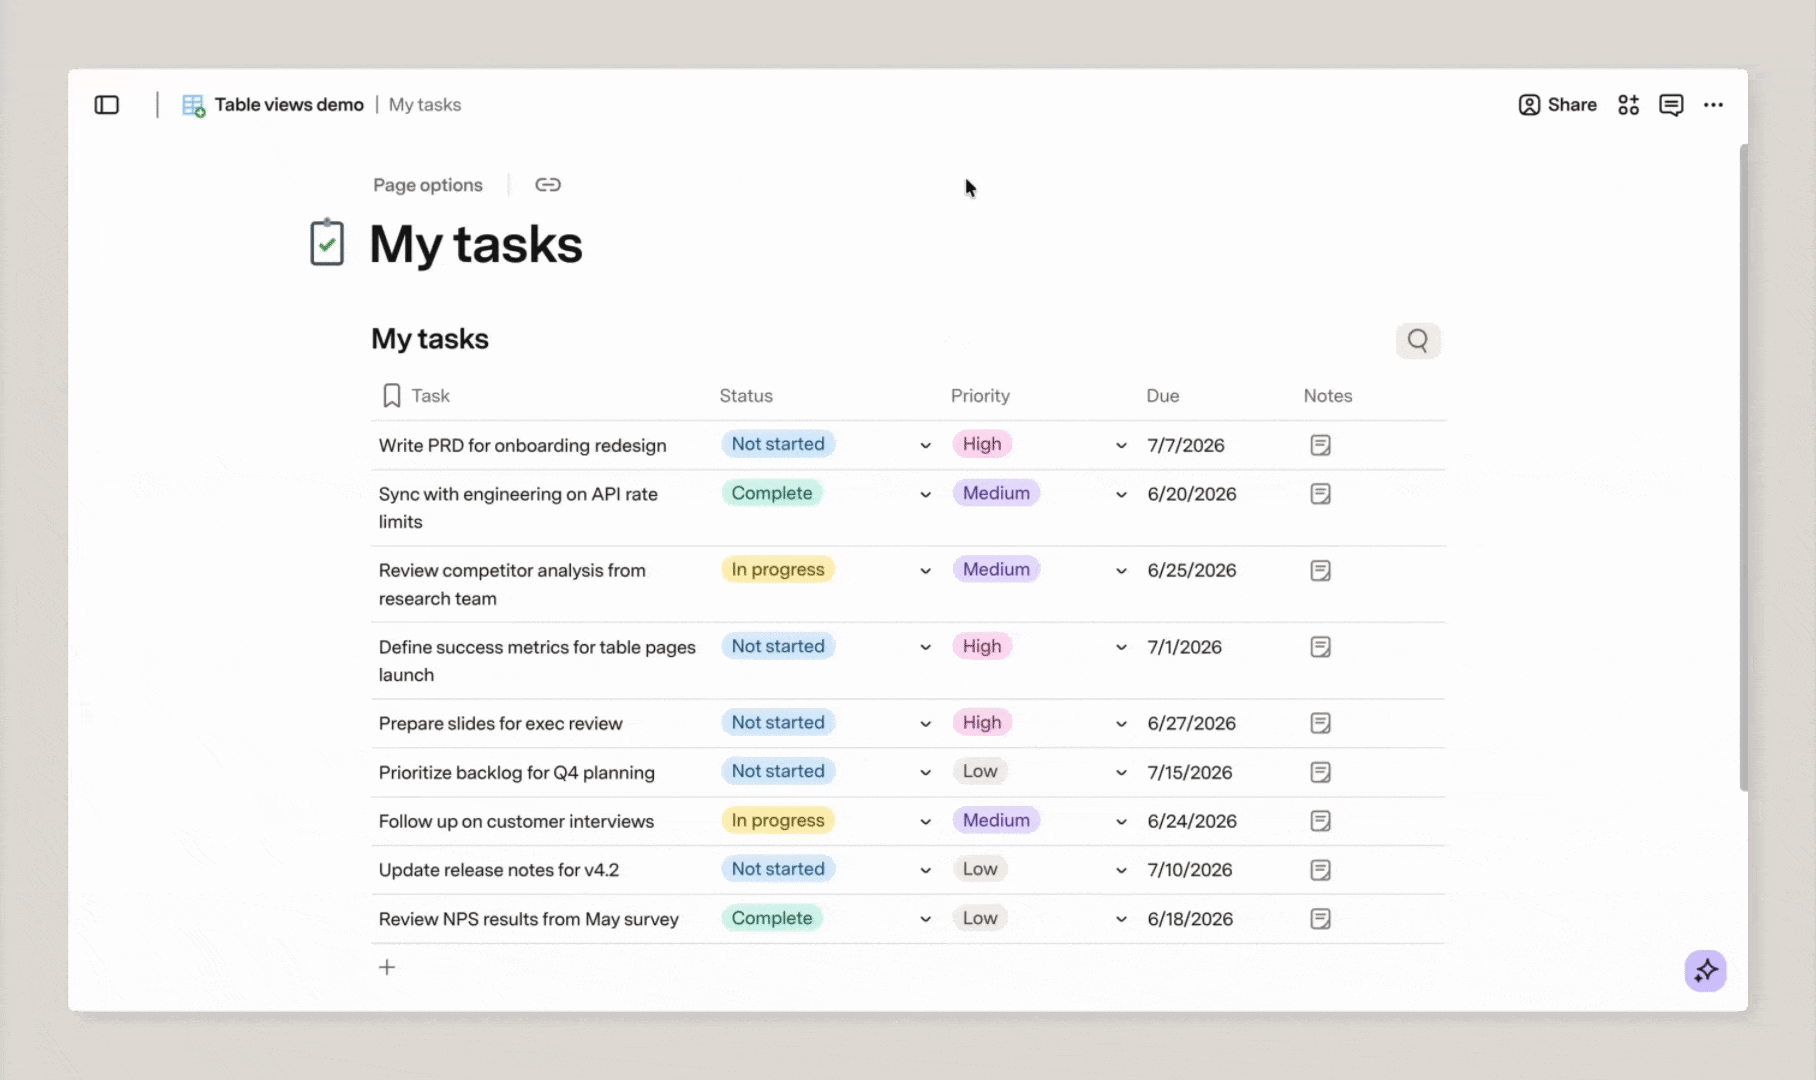1816x1080 pixels.
Task: Open the comments icon in header
Action: point(1671,105)
